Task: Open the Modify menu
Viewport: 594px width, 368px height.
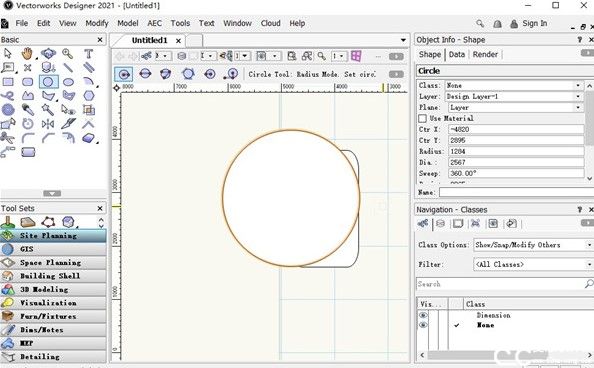Action: click(x=97, y=23)
